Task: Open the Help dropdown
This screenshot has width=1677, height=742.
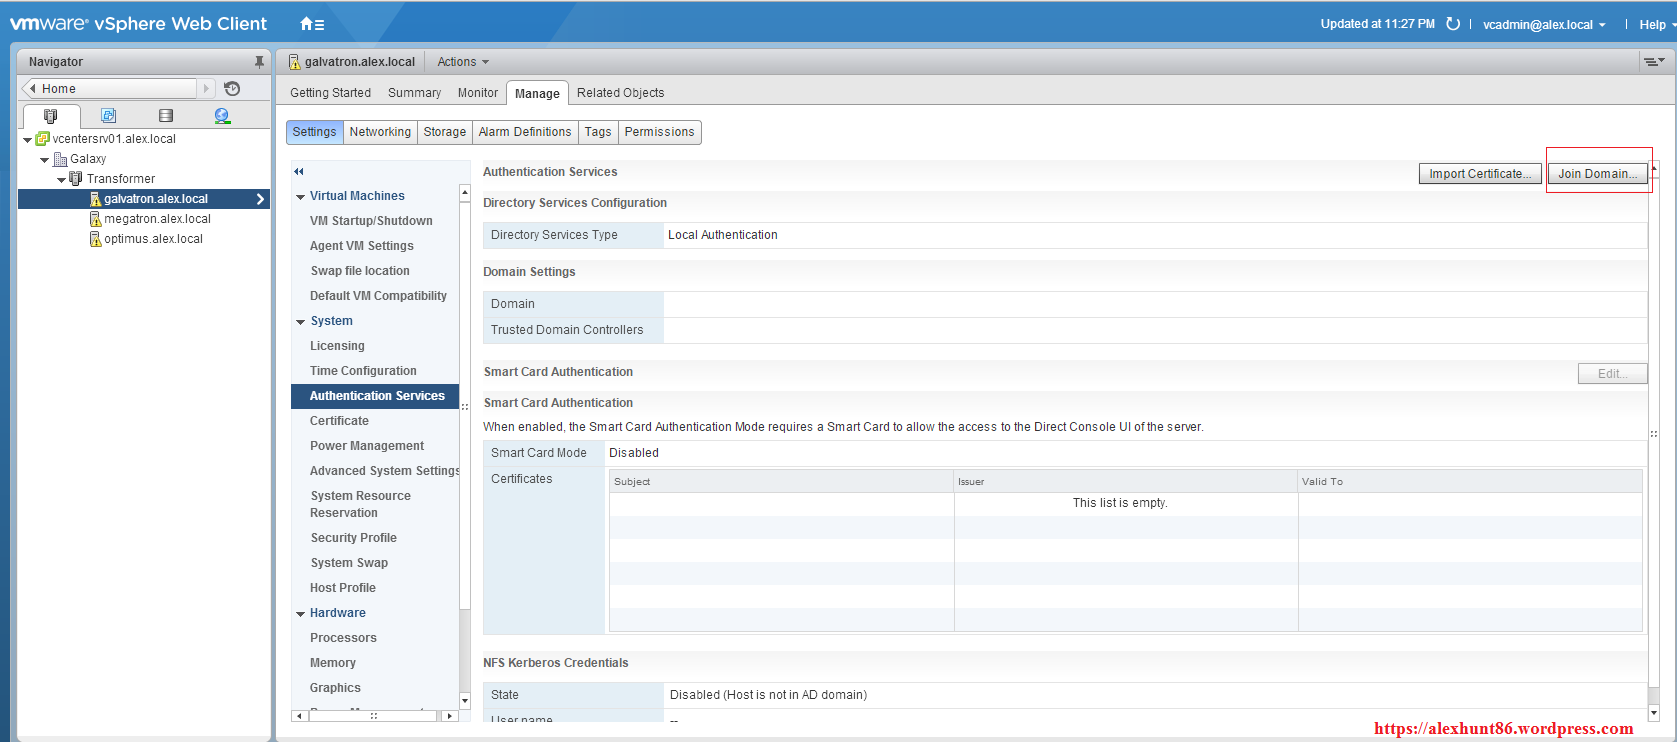Action: click(x=1657, y=24)
